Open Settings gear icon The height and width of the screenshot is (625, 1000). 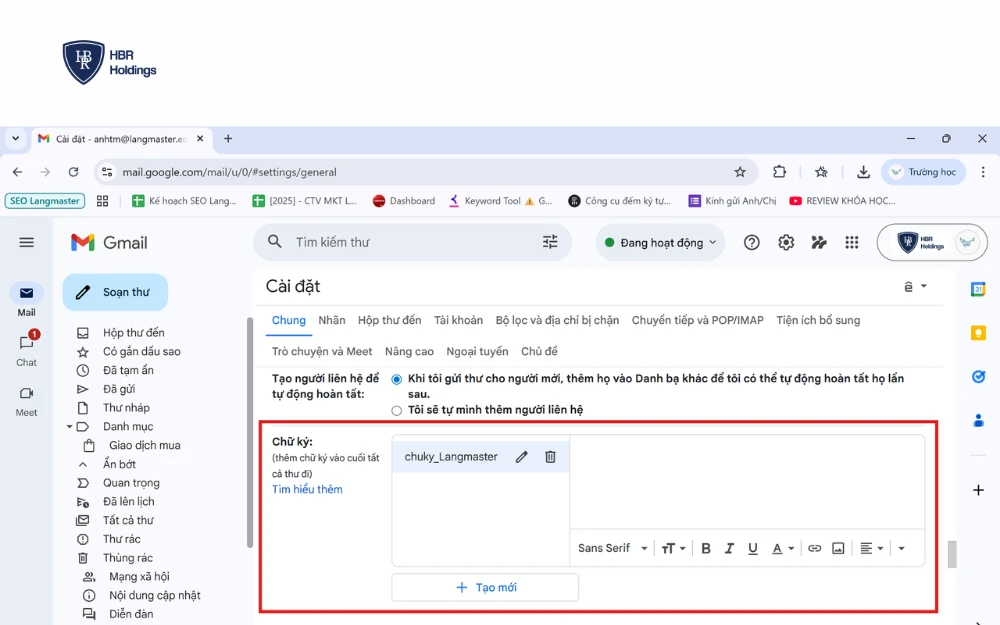click(x=786, y=242)
